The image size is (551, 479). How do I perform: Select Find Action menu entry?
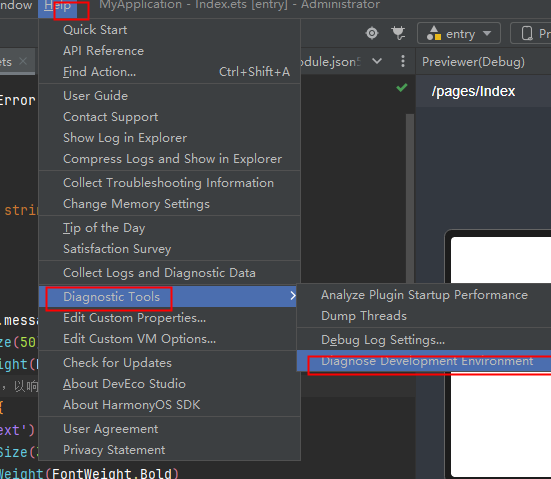[169, 72]
